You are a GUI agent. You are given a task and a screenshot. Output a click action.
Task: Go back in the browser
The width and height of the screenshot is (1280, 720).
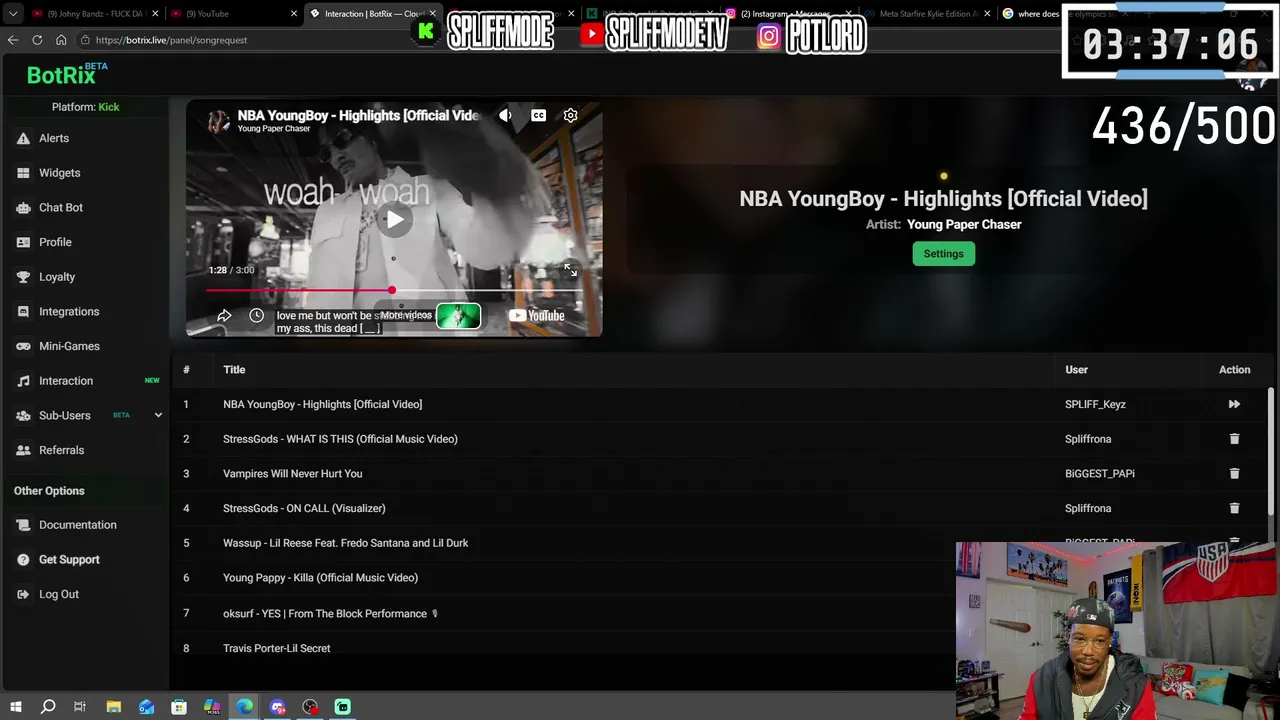pyautogui.click(x=13, y=40)
